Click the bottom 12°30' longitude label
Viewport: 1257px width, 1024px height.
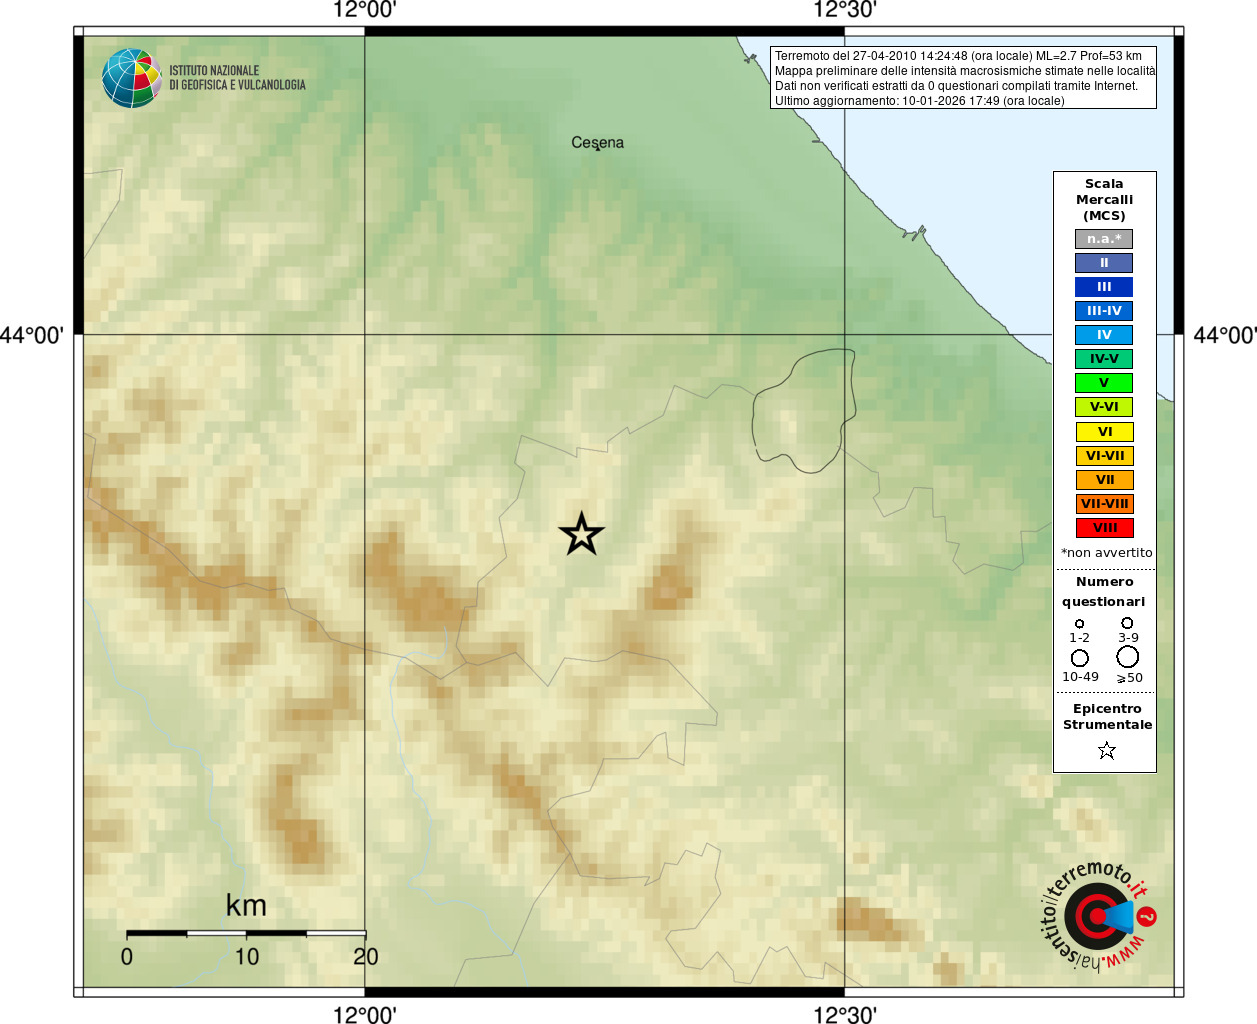pos(845,1015)
